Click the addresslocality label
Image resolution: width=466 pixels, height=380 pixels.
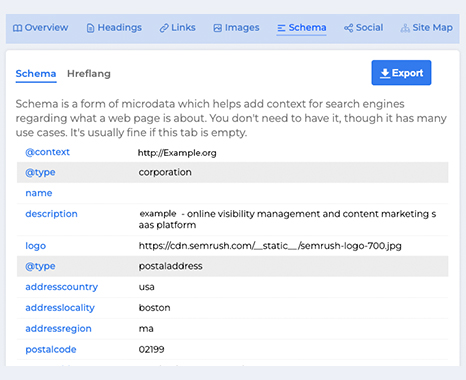pyautogui.click(x=60, y=308)
